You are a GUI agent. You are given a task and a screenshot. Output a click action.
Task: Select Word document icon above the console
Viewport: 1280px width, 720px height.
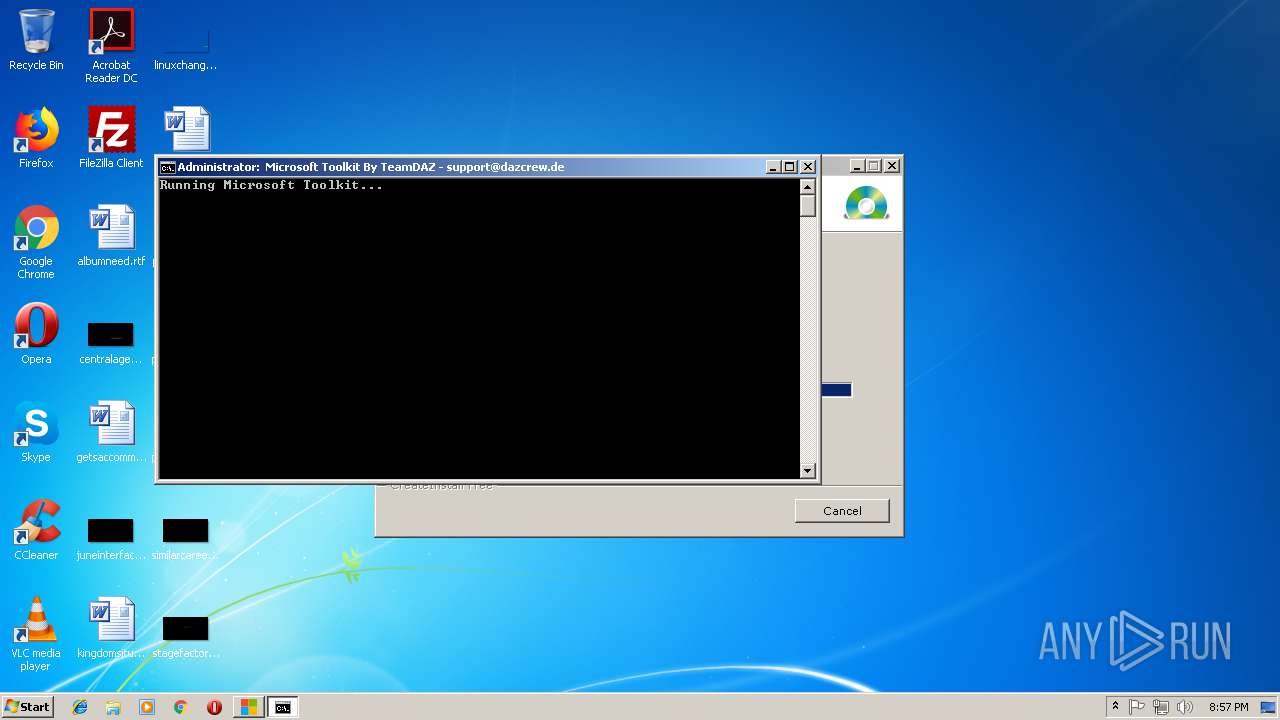187,128
